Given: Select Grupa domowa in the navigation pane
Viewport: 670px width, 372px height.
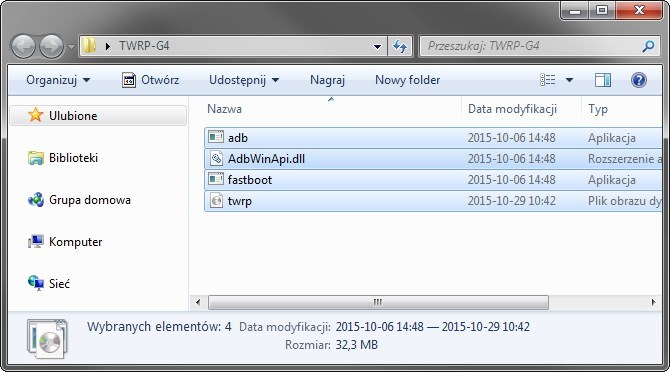Looking at the screenshot, I should [90, 200].
